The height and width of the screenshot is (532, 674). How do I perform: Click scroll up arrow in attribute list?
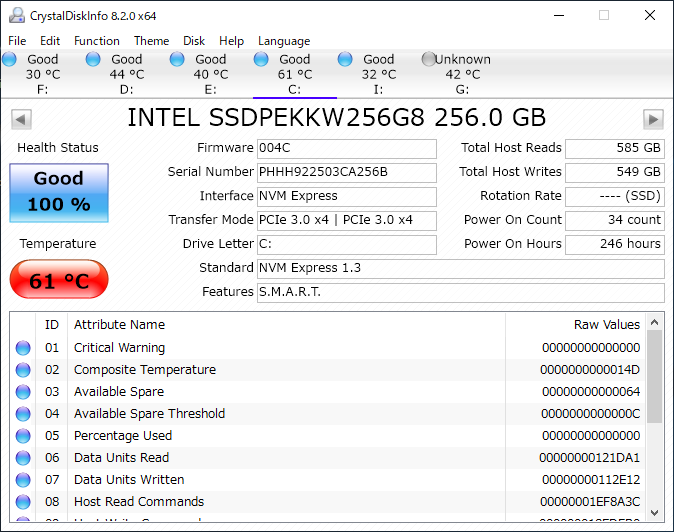click(654, 322)
